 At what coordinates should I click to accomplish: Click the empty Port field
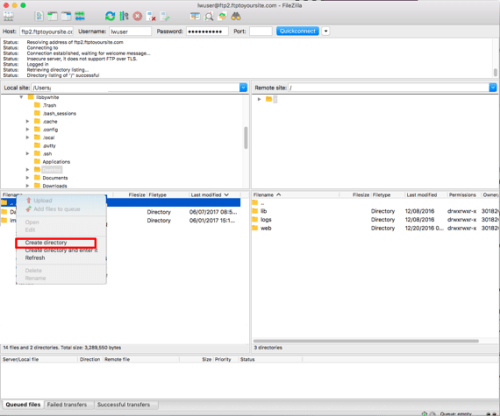click(x=261, y=31)
